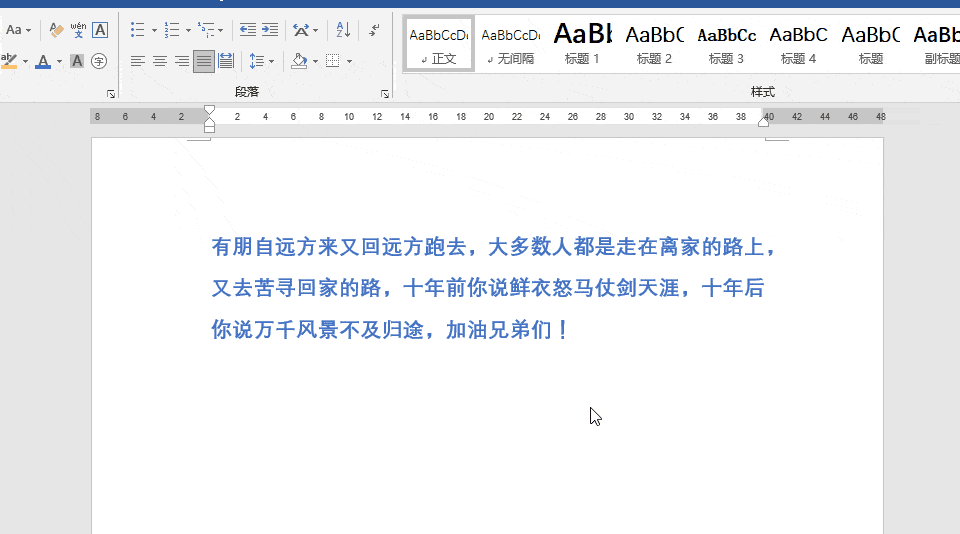Apply character border icon
960x534 pixels.
(100, 29)
